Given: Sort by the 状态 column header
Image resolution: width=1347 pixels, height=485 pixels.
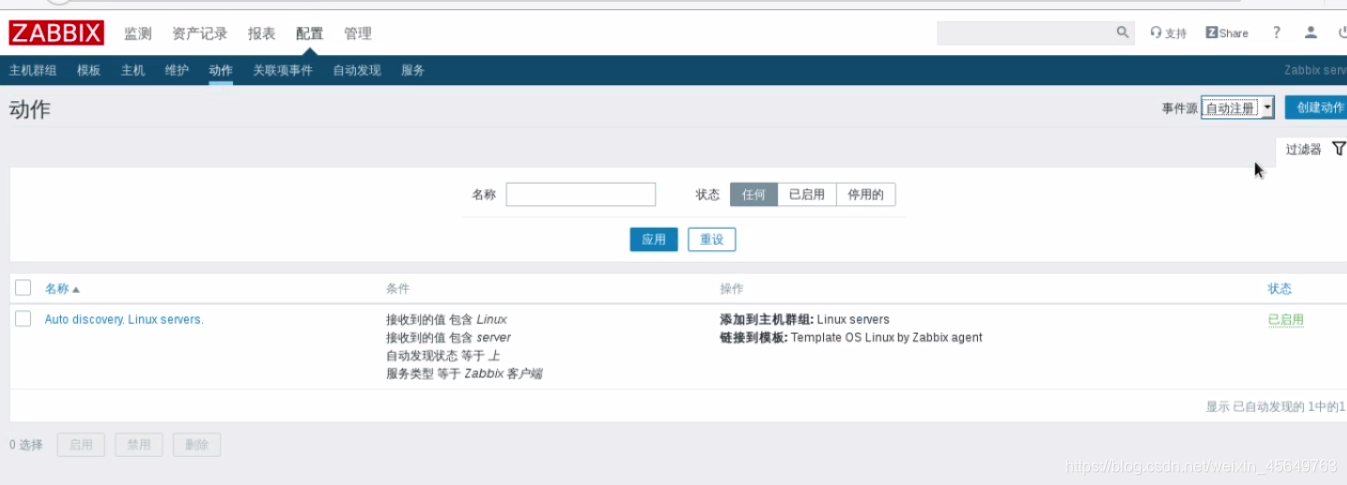Looking at the screenshot, I should [1280, 288].
